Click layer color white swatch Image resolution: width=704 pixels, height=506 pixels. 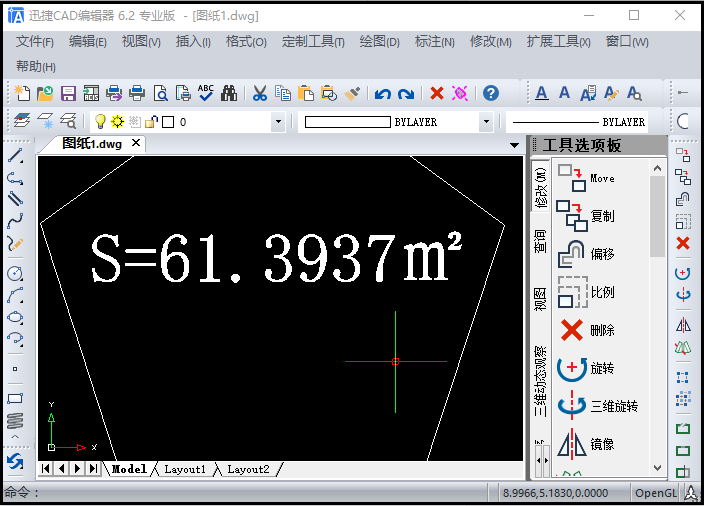(168, 122)
